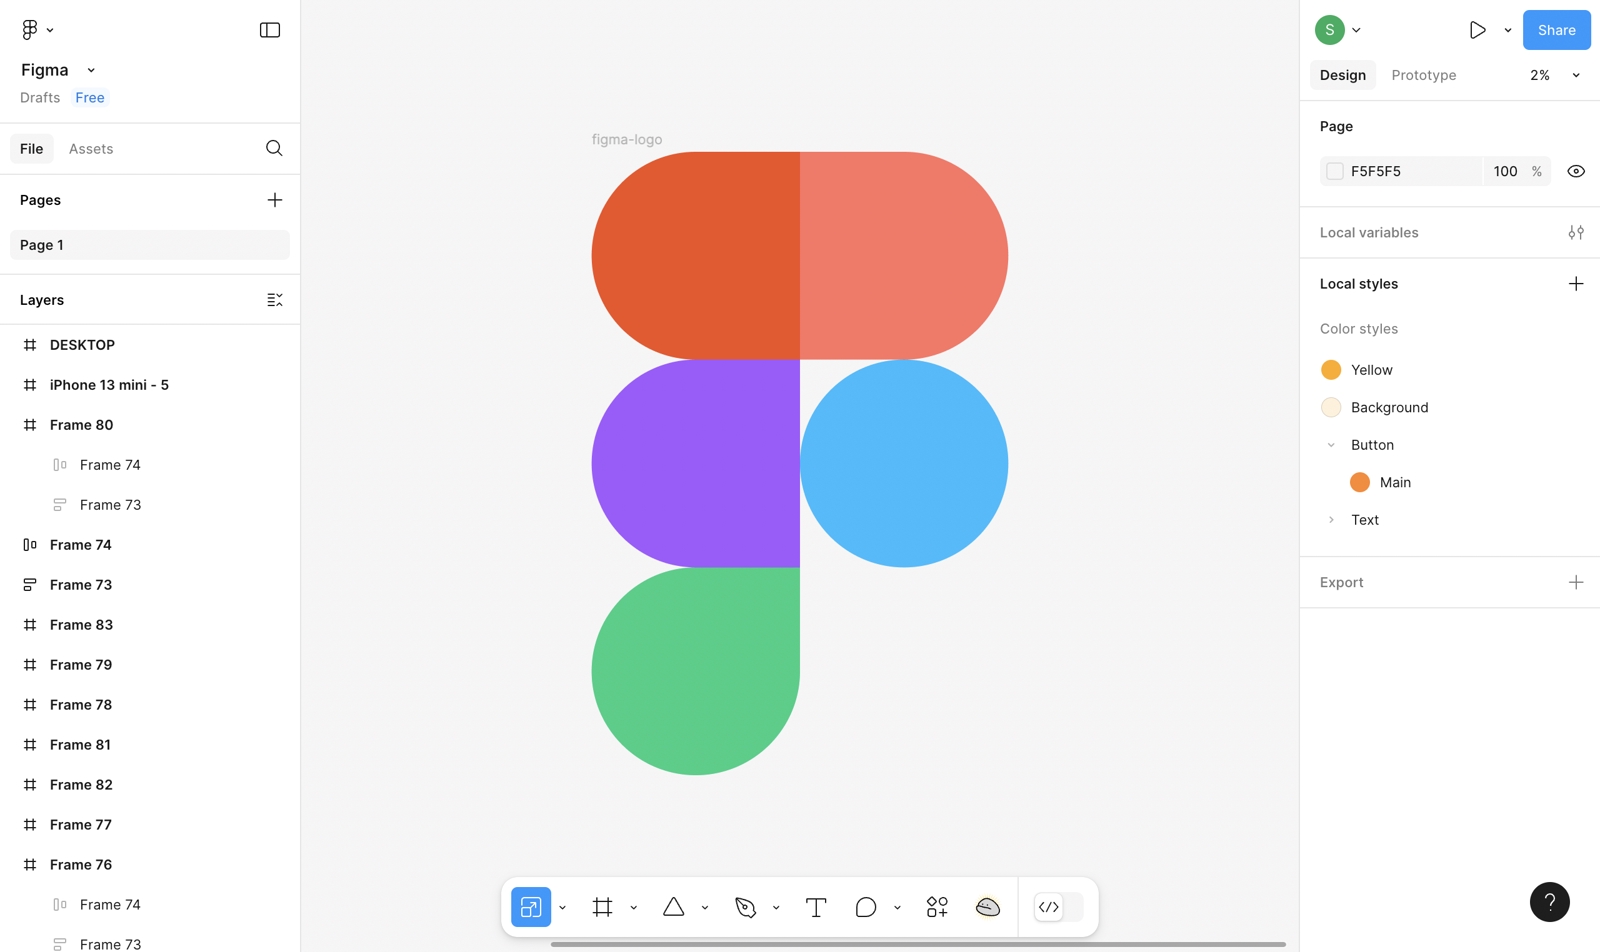The height and width of the screenshot is (952, 1600).
Task: Open the Actions components tool
Action: tap(937, 907)
